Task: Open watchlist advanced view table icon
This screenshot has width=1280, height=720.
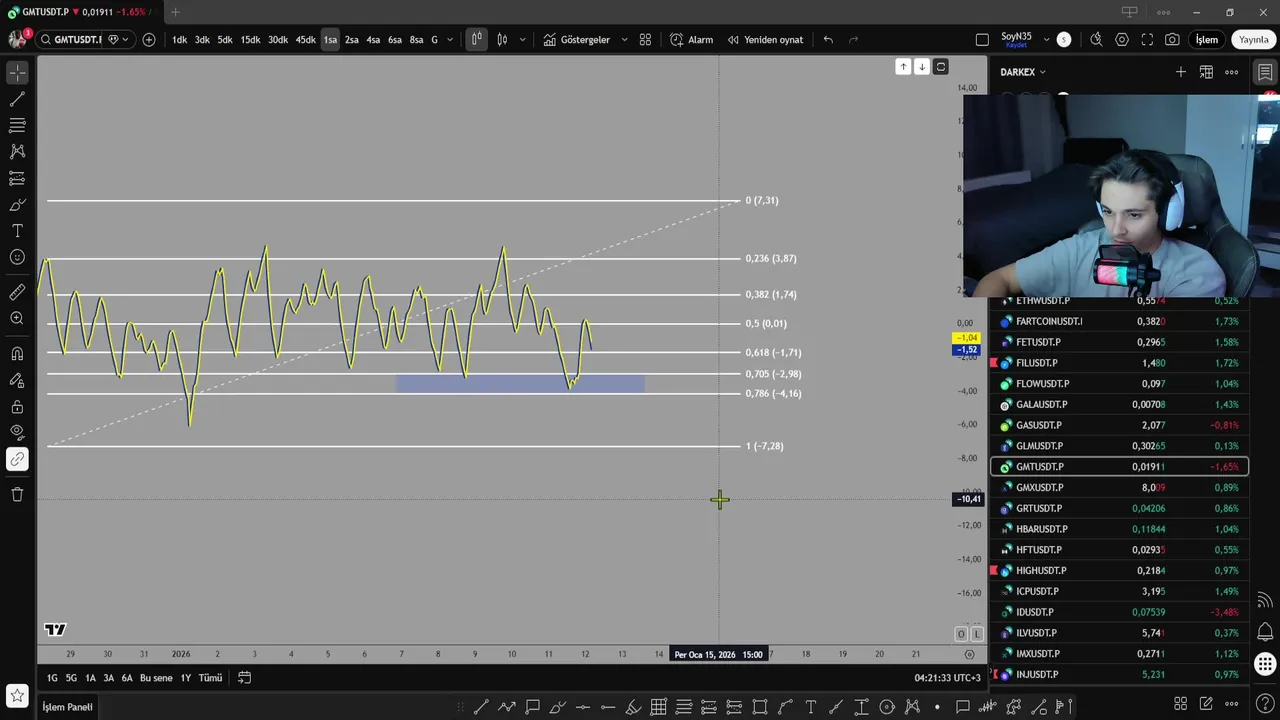Action: tap(1206, 72)
